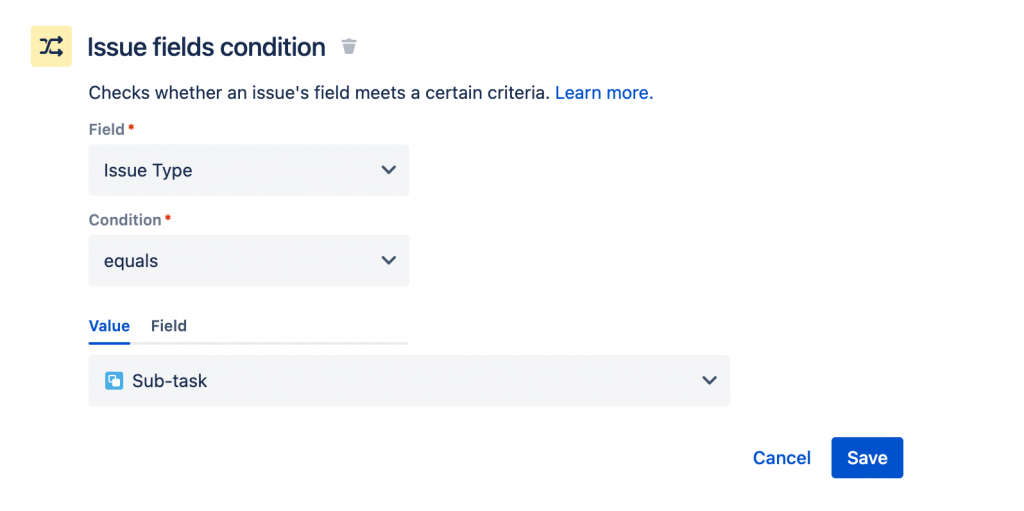Delete the condition with the trash icon
Image resolution: width=1024 pixels, height=511 pixels.
349,47
